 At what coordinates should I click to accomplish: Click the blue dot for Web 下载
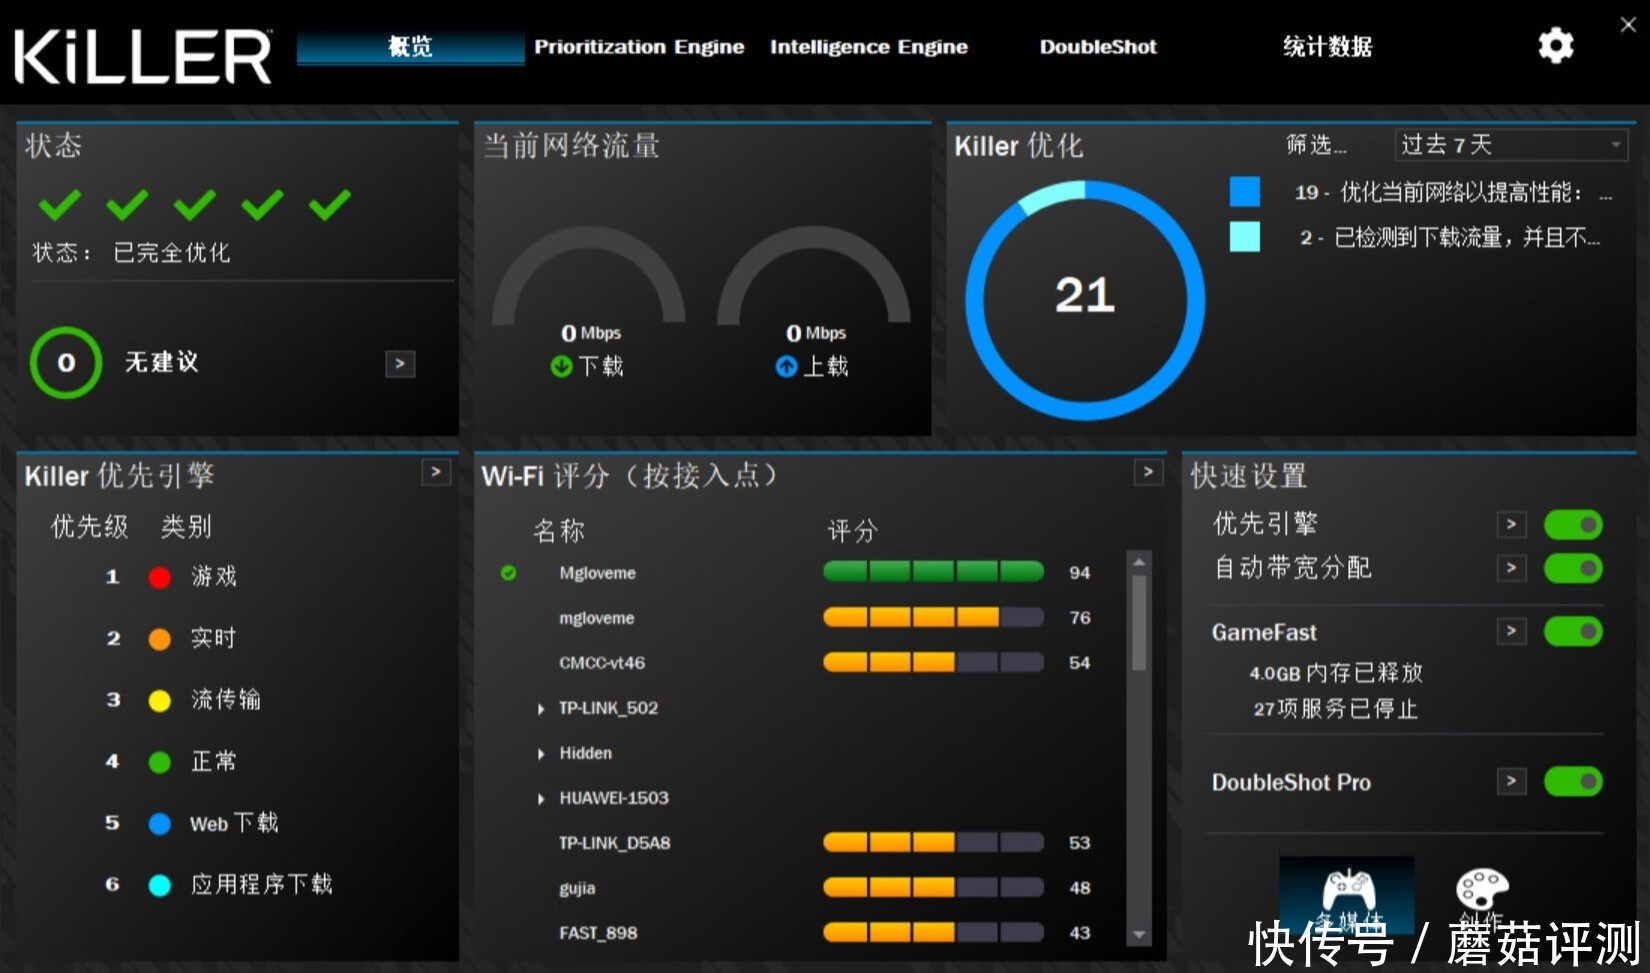click(159, 824)
